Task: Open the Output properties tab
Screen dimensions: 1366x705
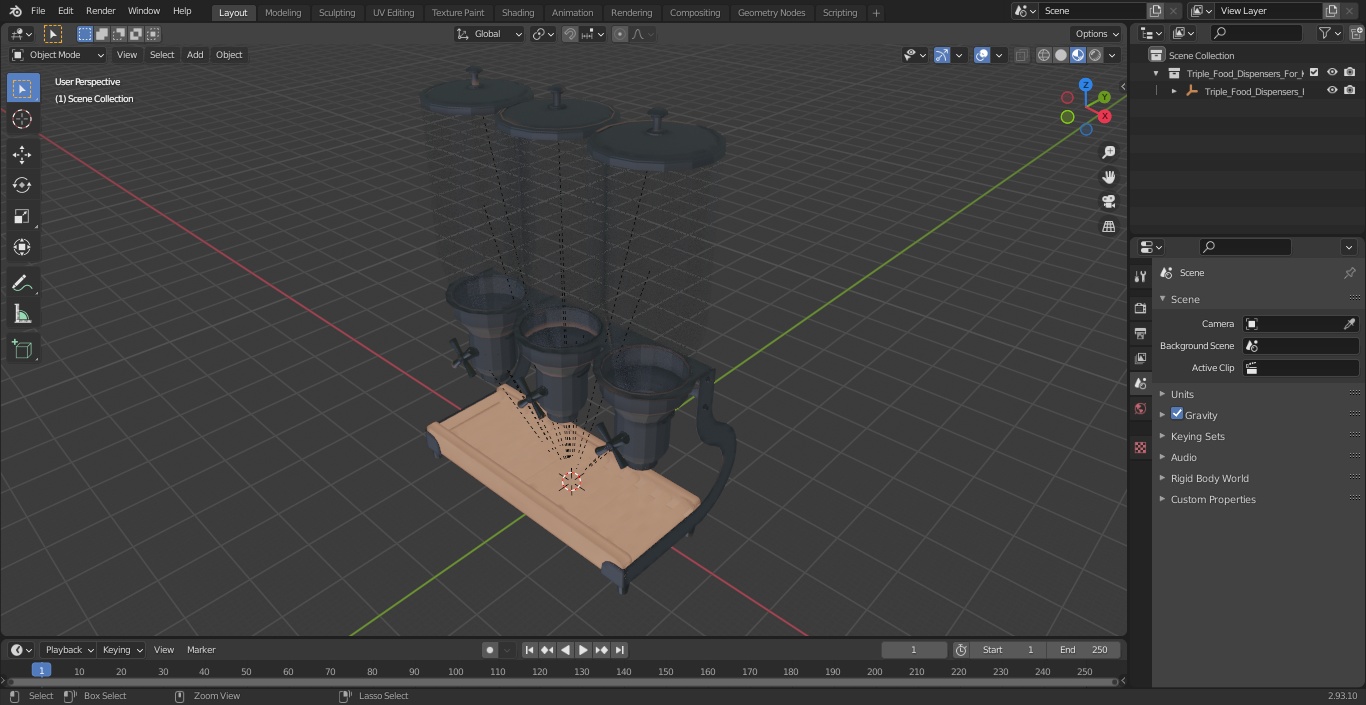Action: [x=1140, y=333]
